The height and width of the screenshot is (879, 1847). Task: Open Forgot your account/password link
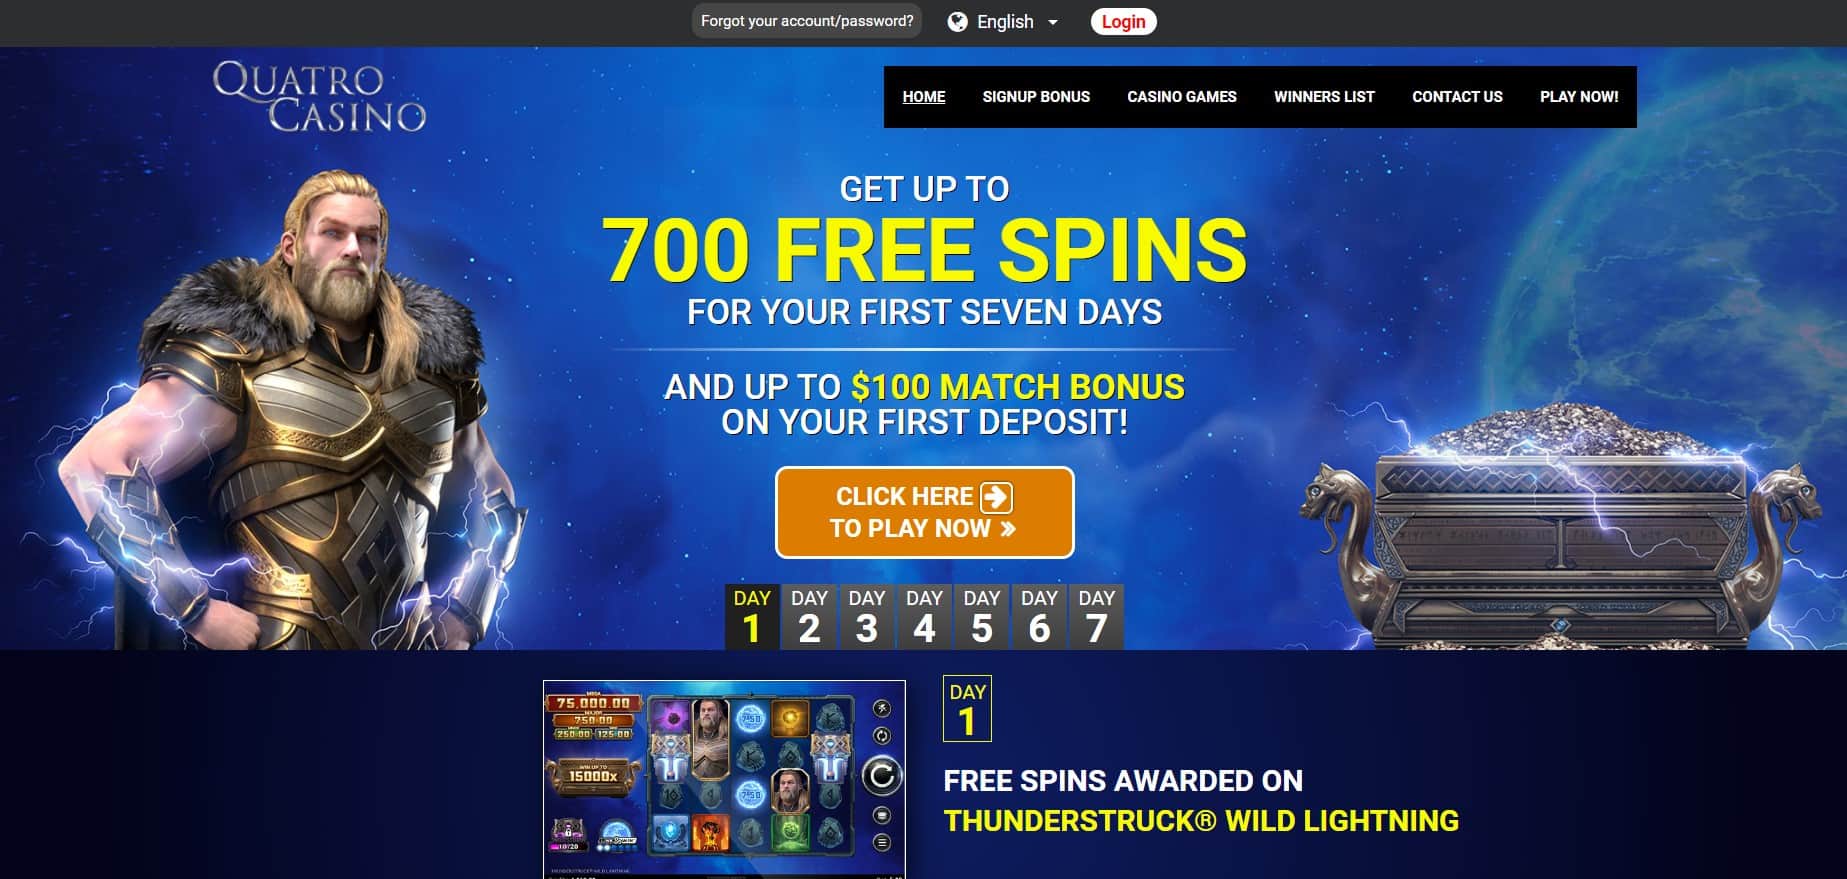807,21
